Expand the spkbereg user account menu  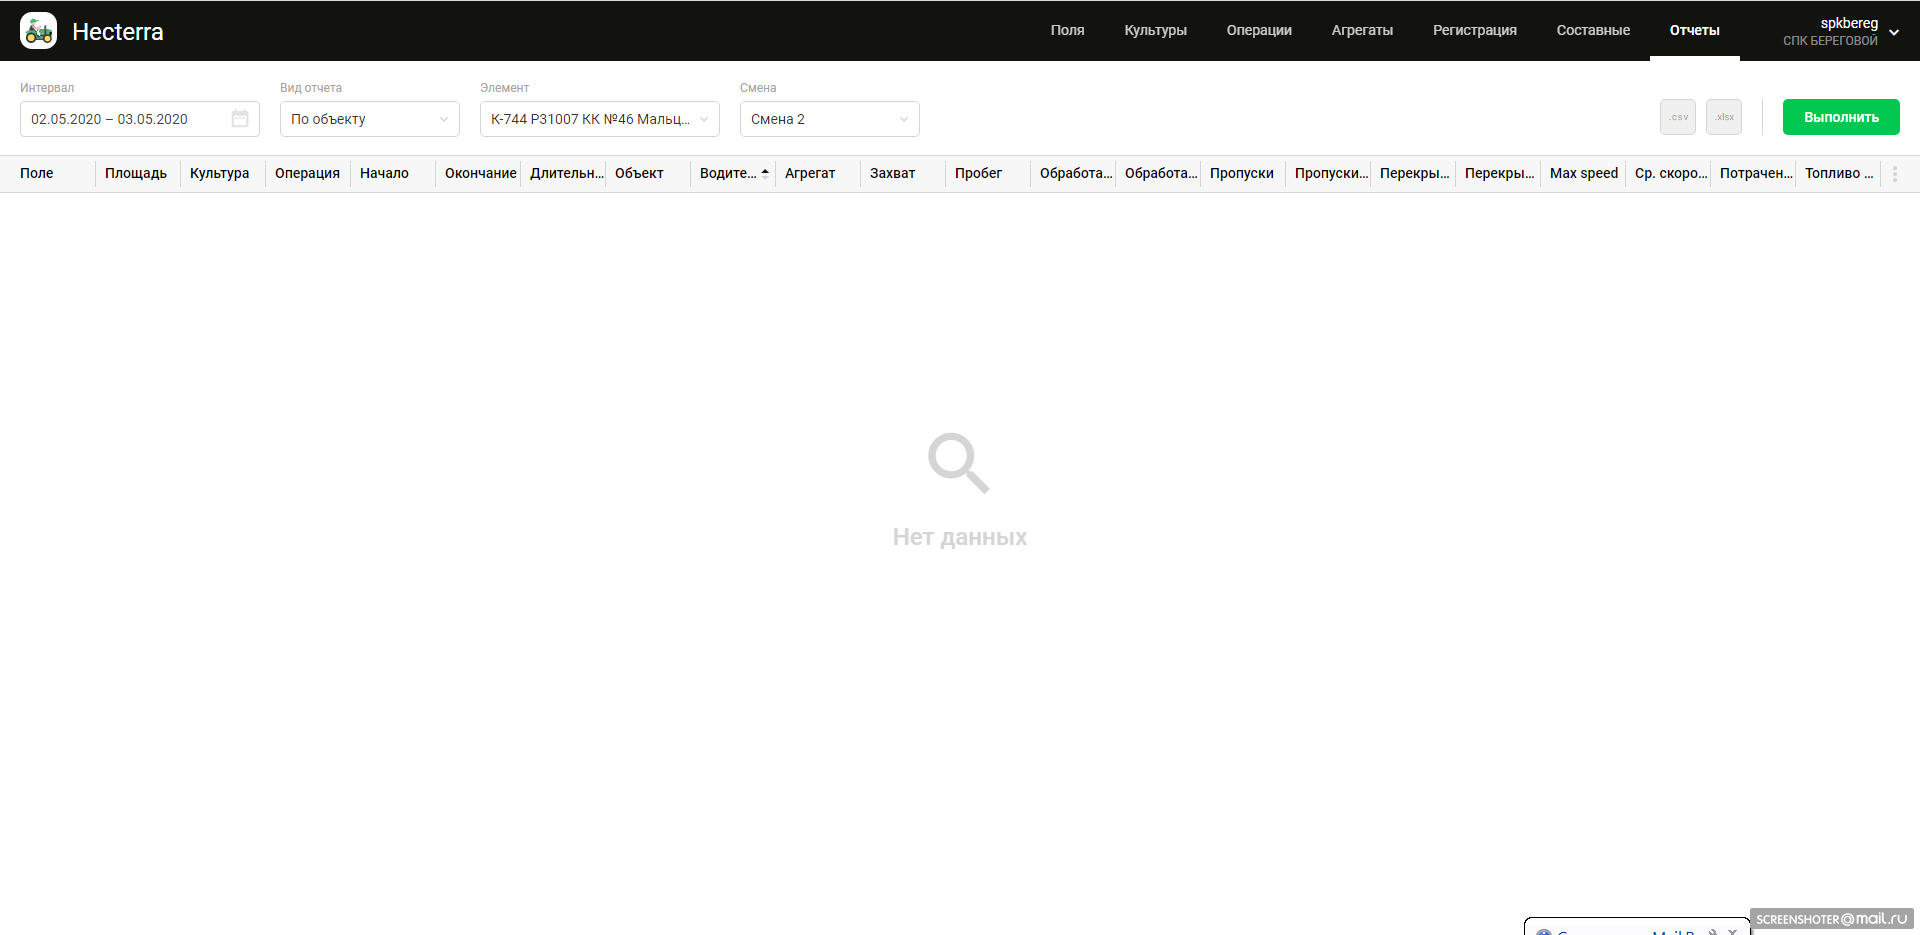pyautogui.click(x=1893, y=32)
